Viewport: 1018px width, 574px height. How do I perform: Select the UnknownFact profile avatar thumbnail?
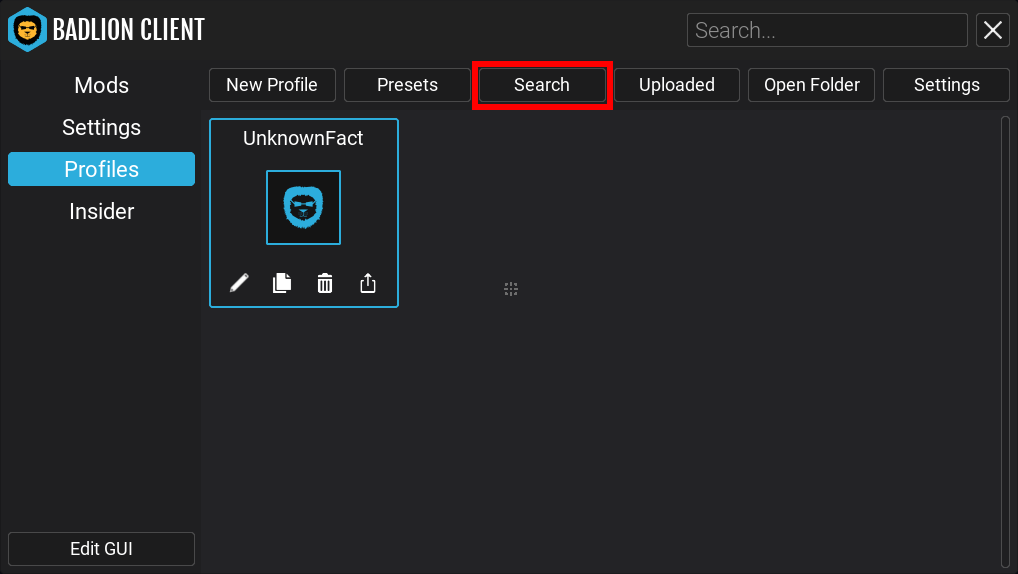[303, 207]
